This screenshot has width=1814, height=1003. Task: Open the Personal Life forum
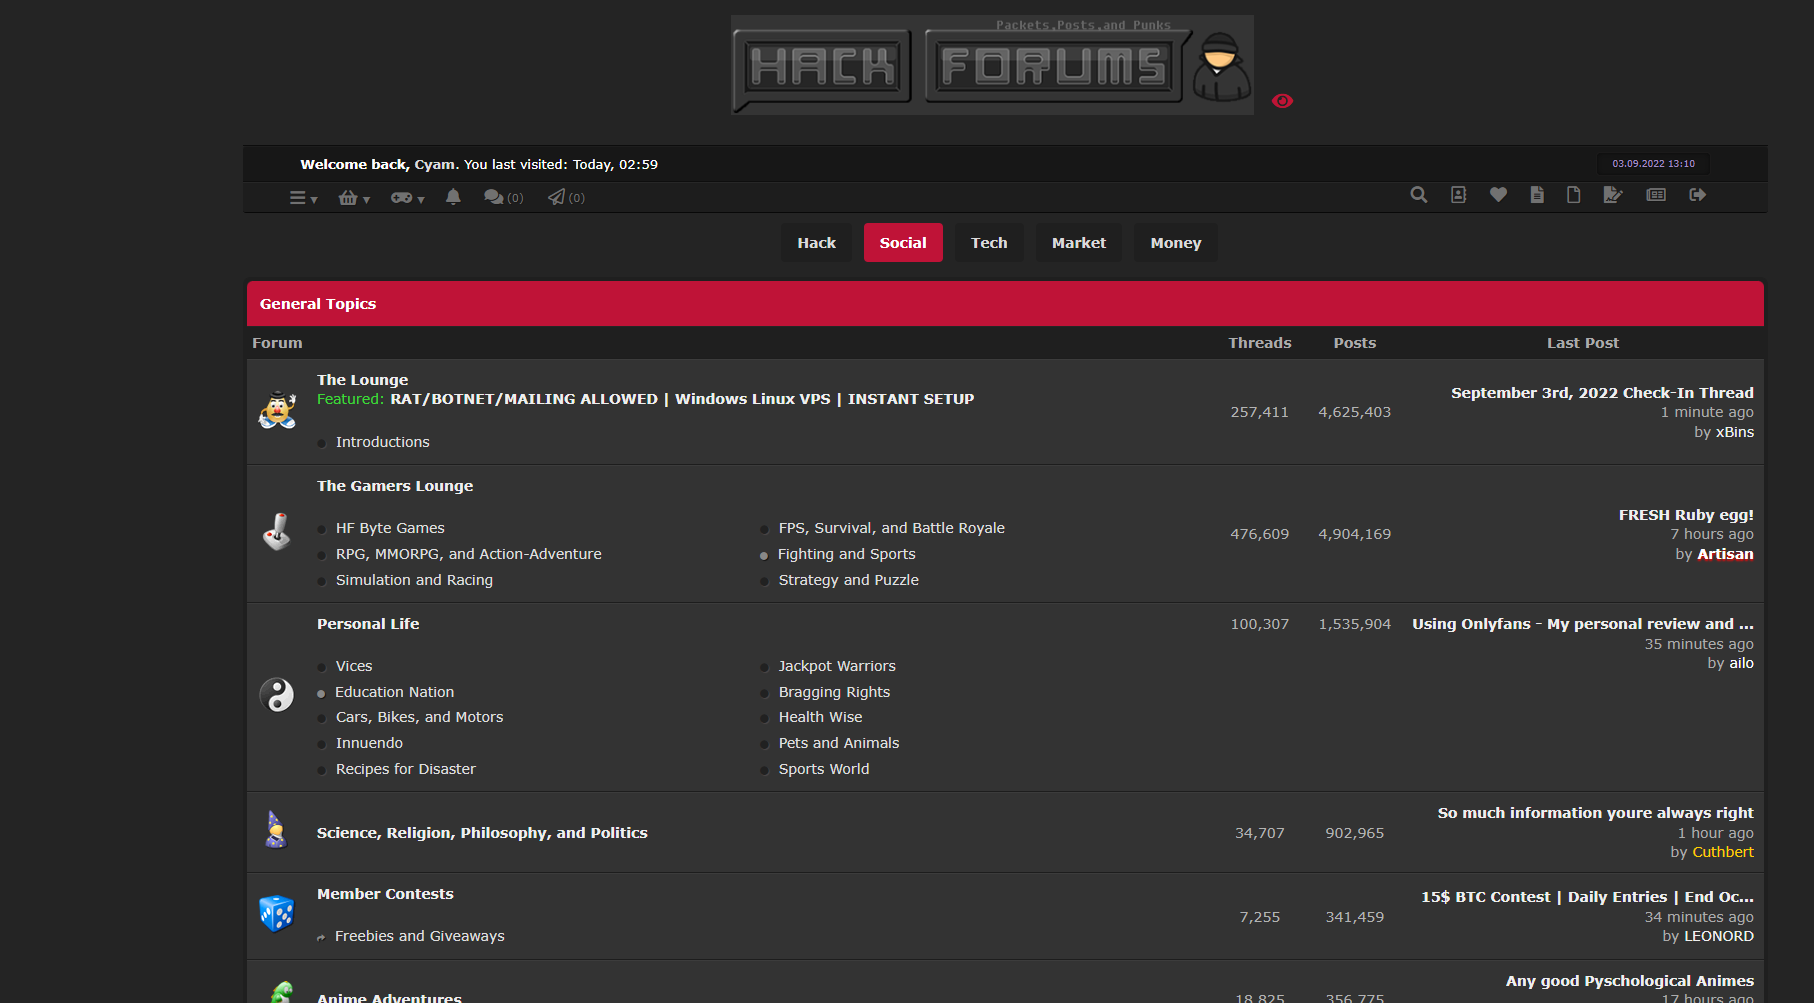click(368, 624)
